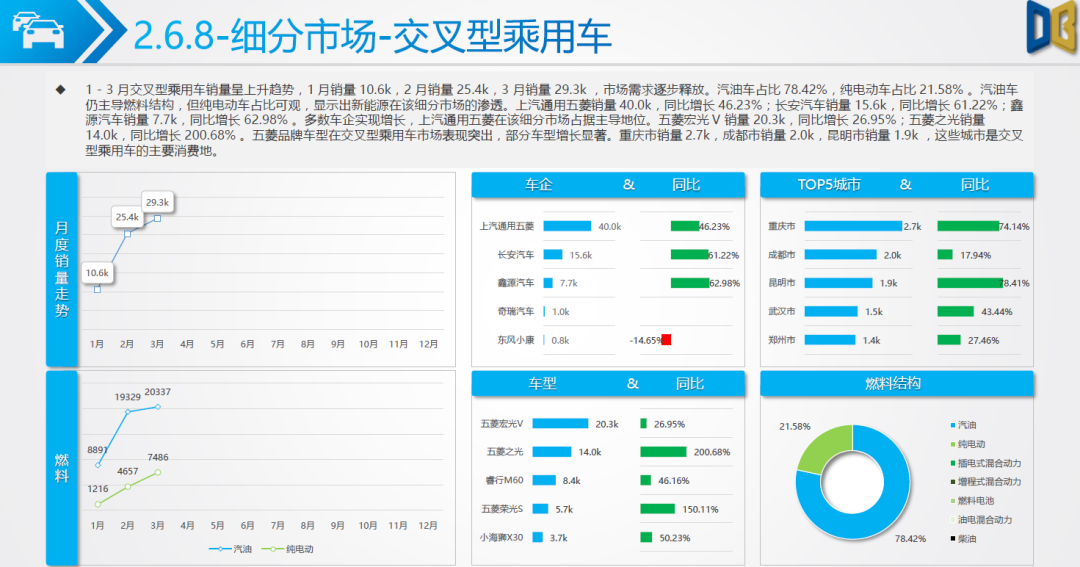The image size is (1080, 567).
Task: Click the 奇瑞汽车 label
Action: (516, 311)
